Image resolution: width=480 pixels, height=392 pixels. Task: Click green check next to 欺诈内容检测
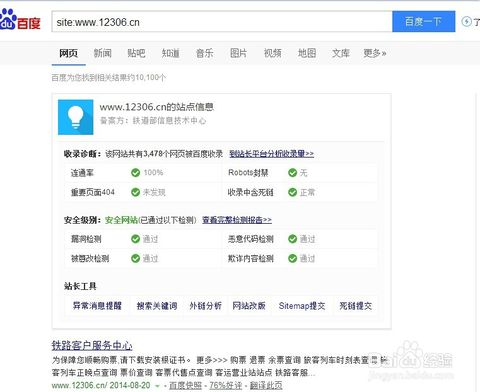[x=292, y=258]
